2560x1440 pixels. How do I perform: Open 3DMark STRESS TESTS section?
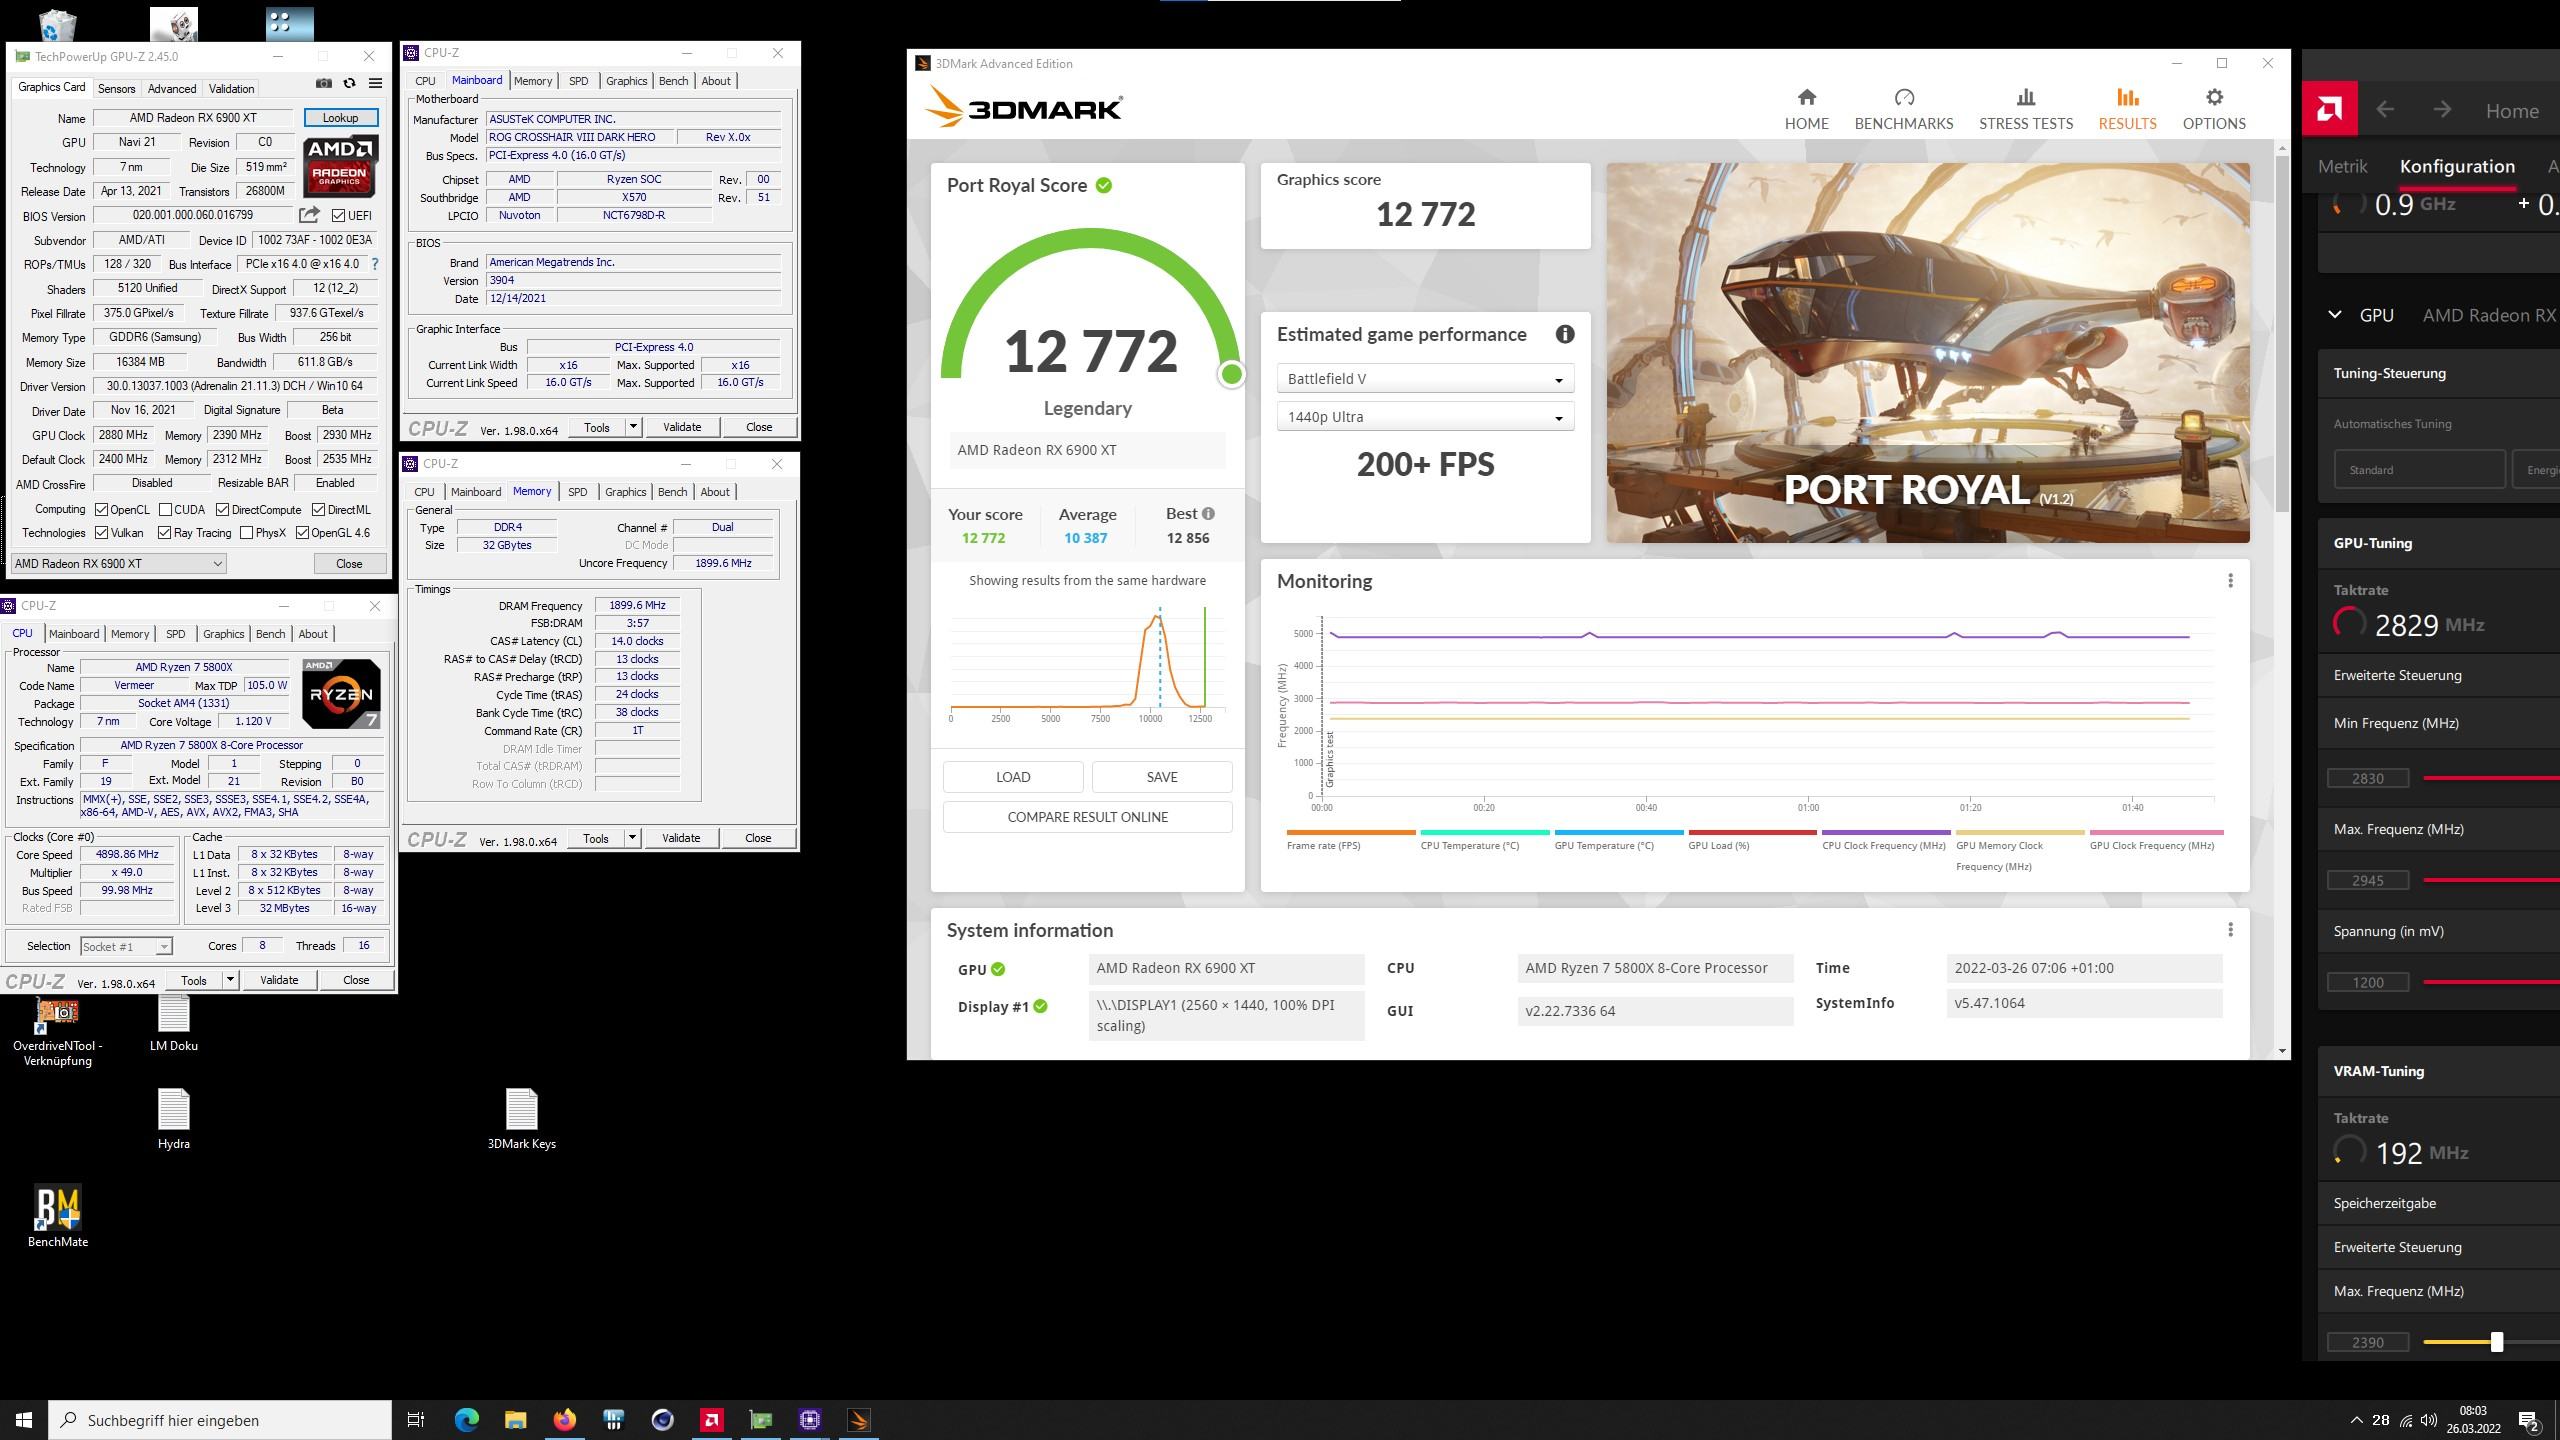pos(2025,110)
